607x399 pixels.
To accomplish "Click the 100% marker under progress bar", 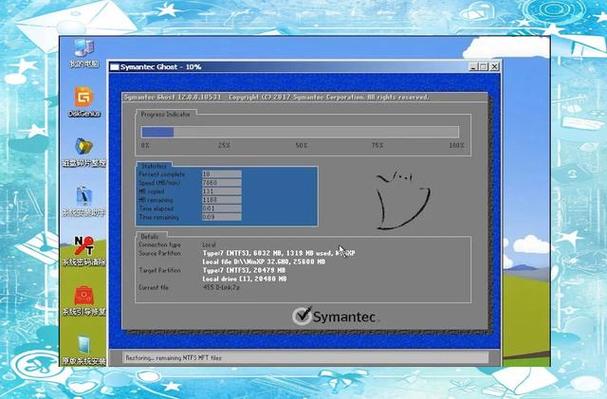I will coord(457,146).
